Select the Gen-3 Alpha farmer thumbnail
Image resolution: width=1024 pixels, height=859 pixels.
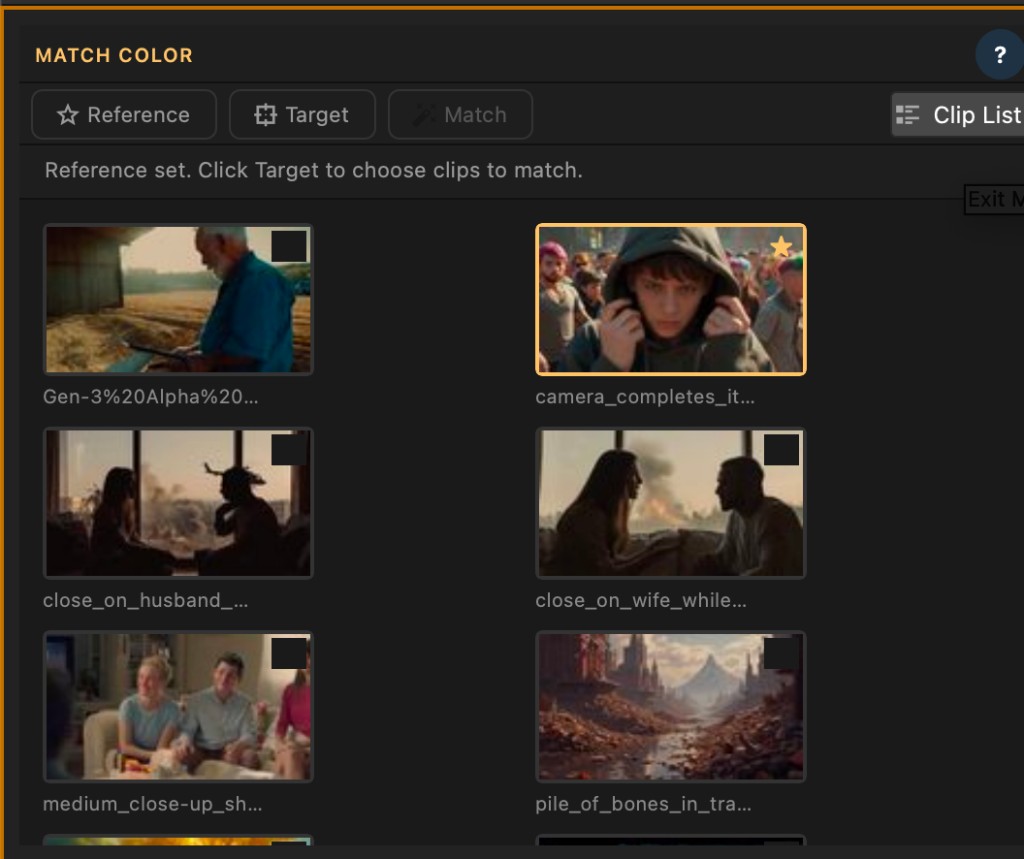tap(178, 300)
